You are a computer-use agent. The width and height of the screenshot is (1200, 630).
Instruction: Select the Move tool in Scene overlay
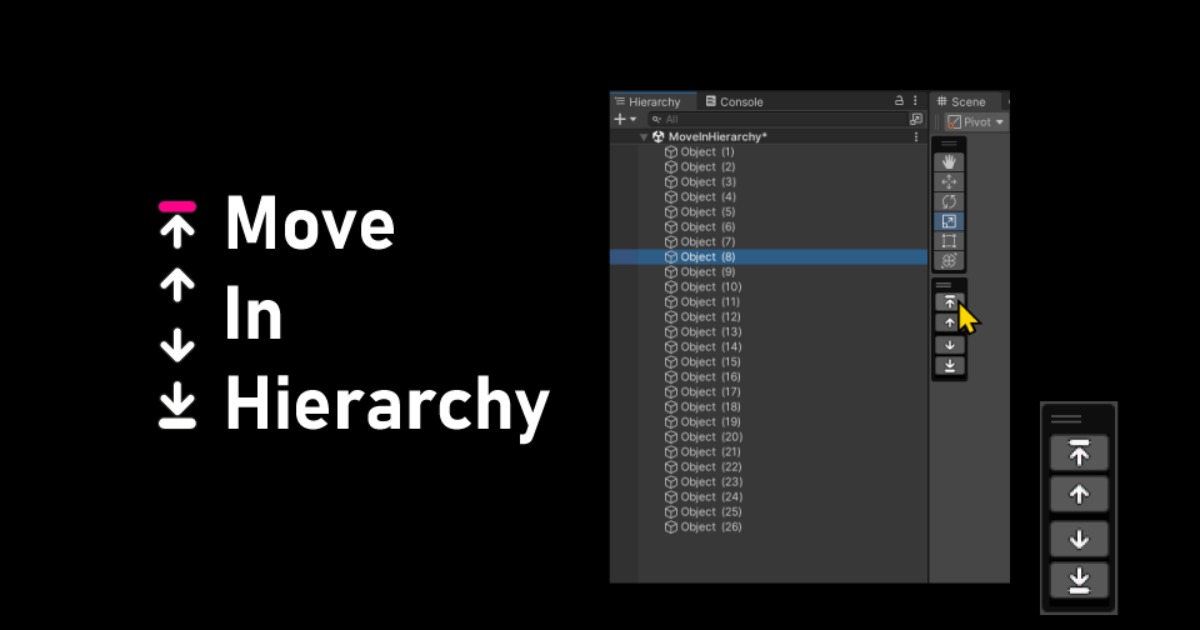pos(949,182)
